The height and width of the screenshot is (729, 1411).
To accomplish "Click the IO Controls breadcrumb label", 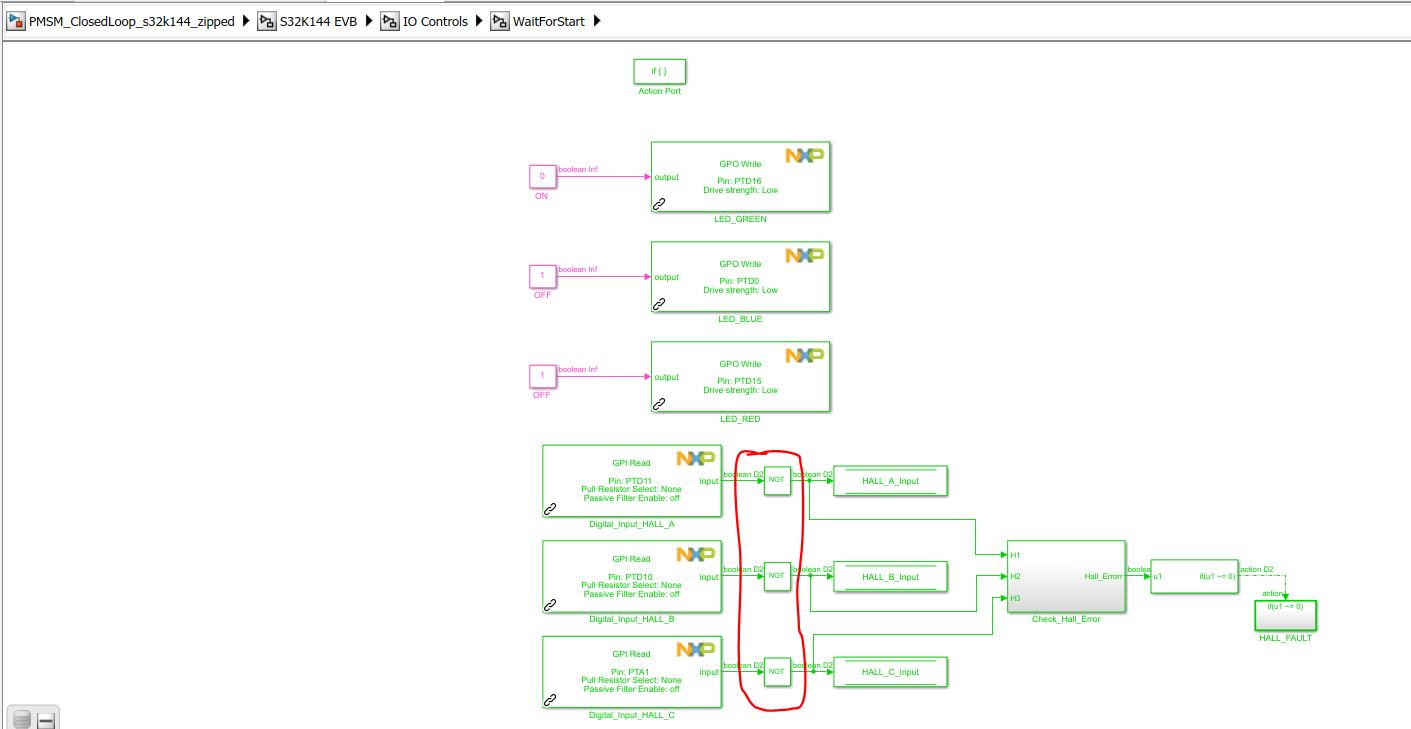I will [435, 20].
